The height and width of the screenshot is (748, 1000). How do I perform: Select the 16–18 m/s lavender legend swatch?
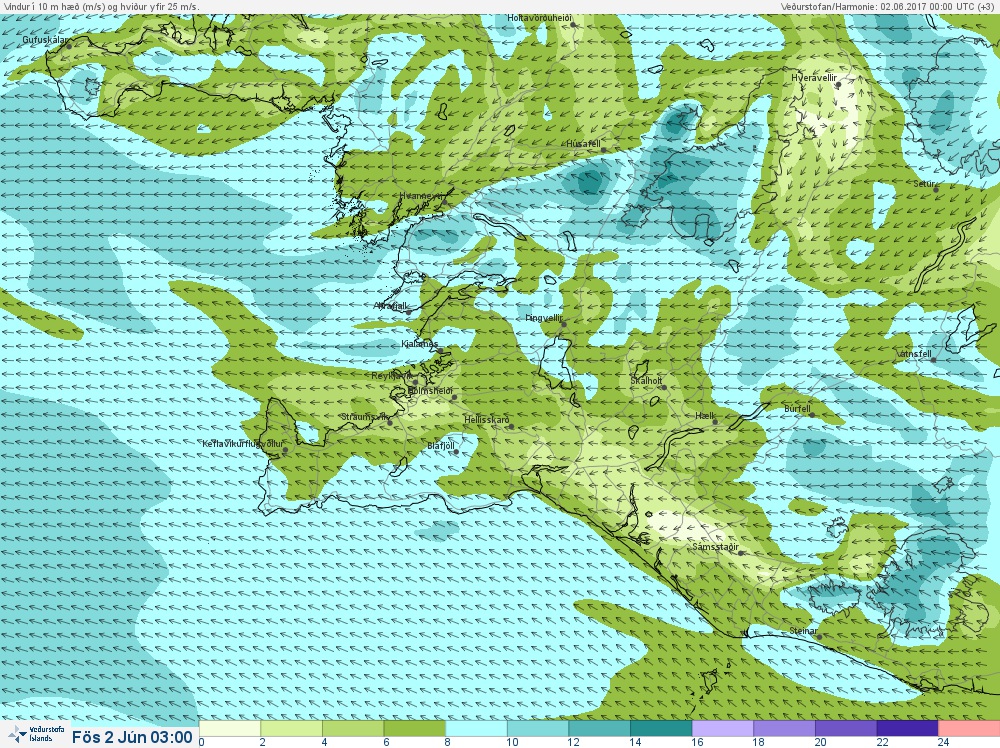coord(723,728)
